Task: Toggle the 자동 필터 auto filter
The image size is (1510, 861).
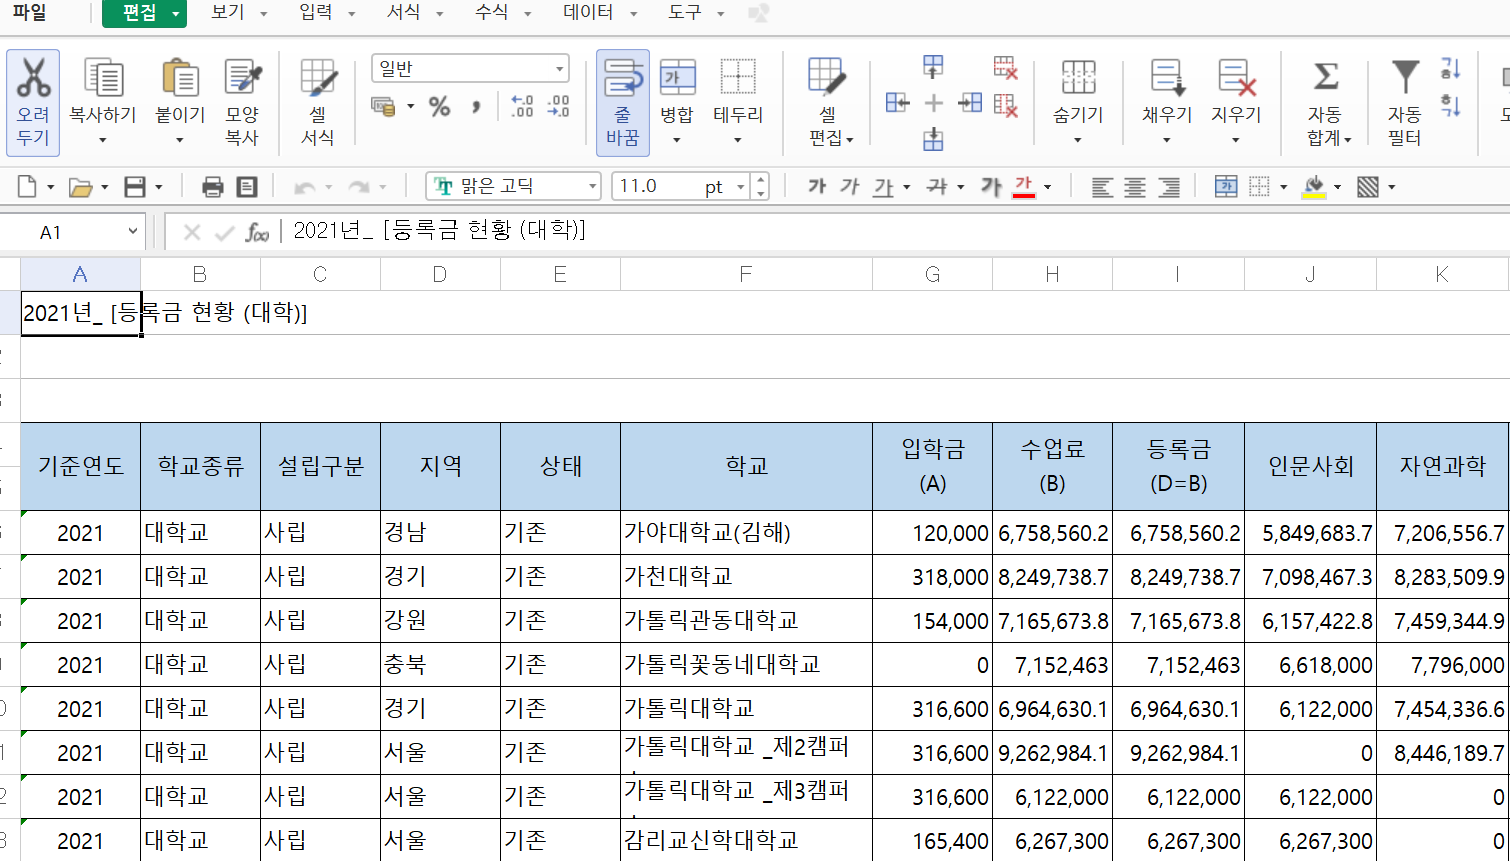Action: point(1405,102)
